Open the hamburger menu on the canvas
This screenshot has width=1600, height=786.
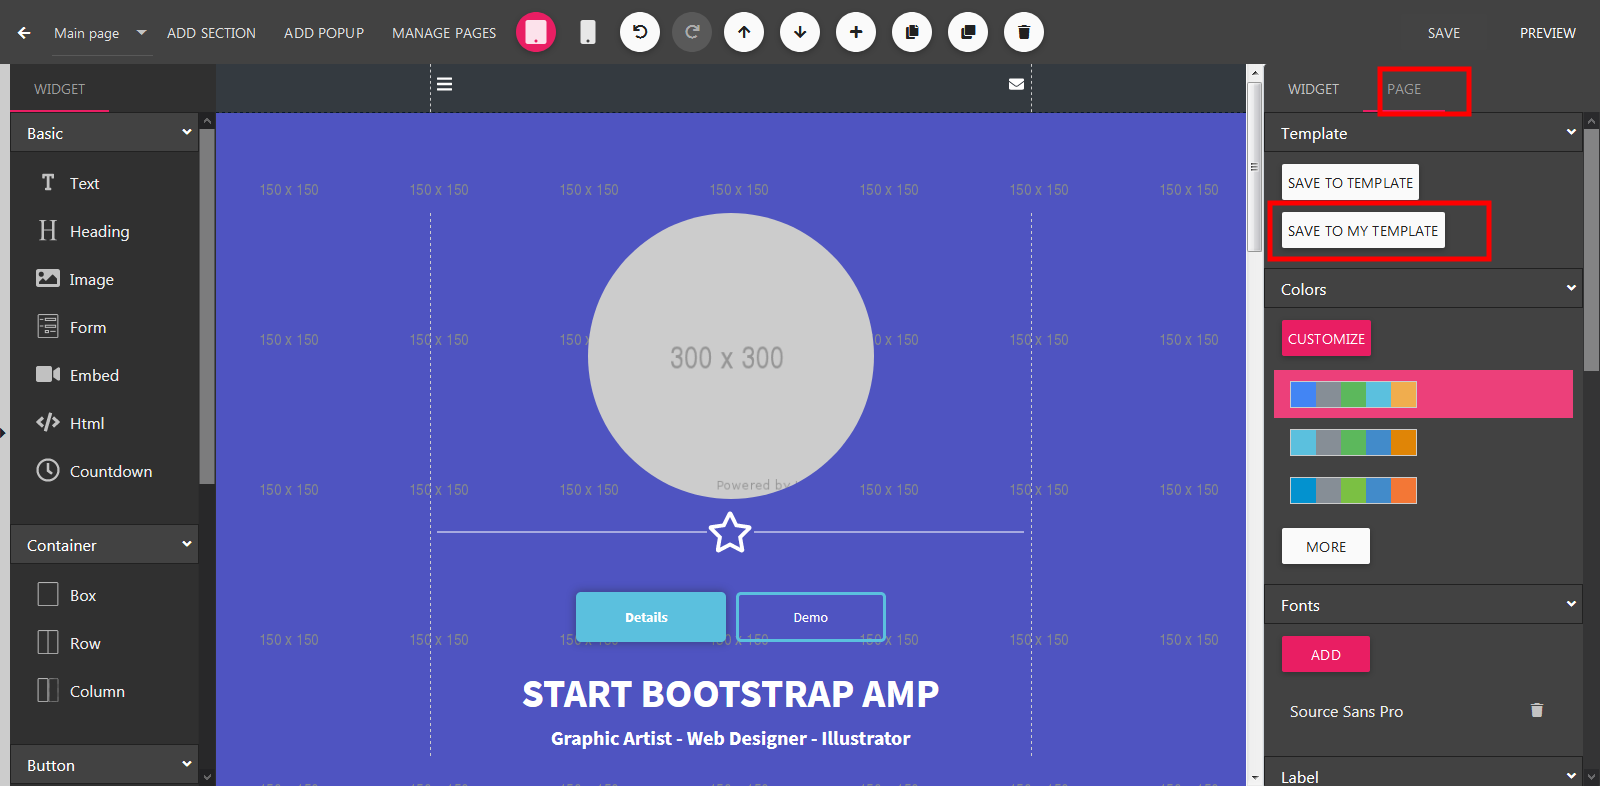[x=445, y=84]
